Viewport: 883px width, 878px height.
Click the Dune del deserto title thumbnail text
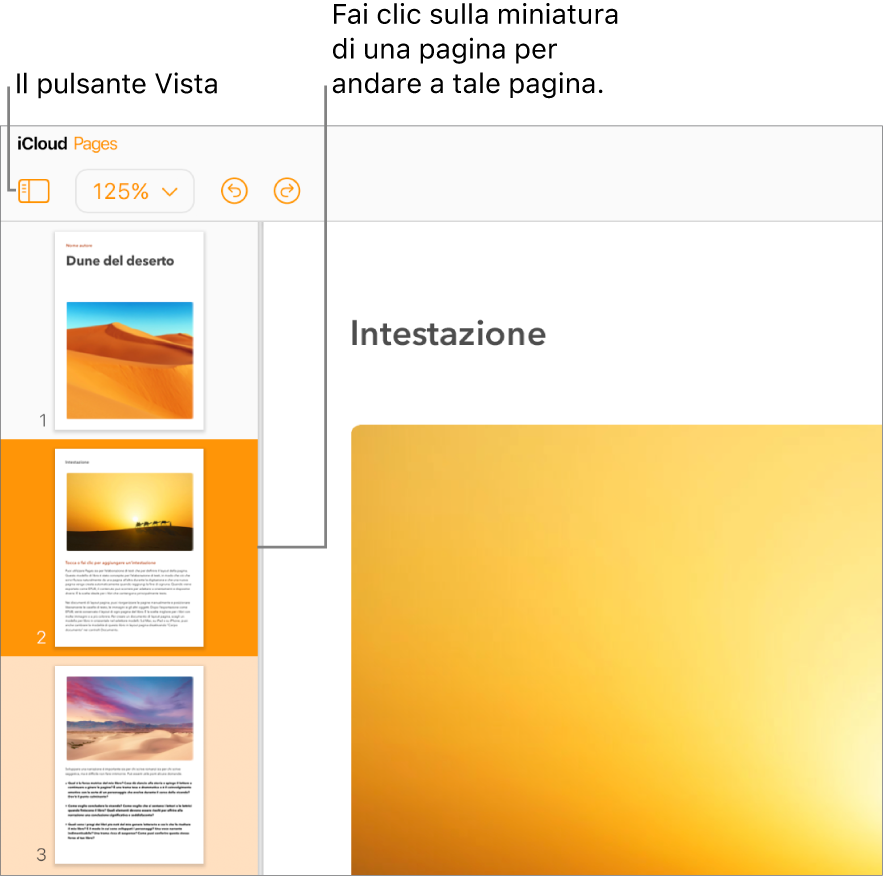click(120, 261)
